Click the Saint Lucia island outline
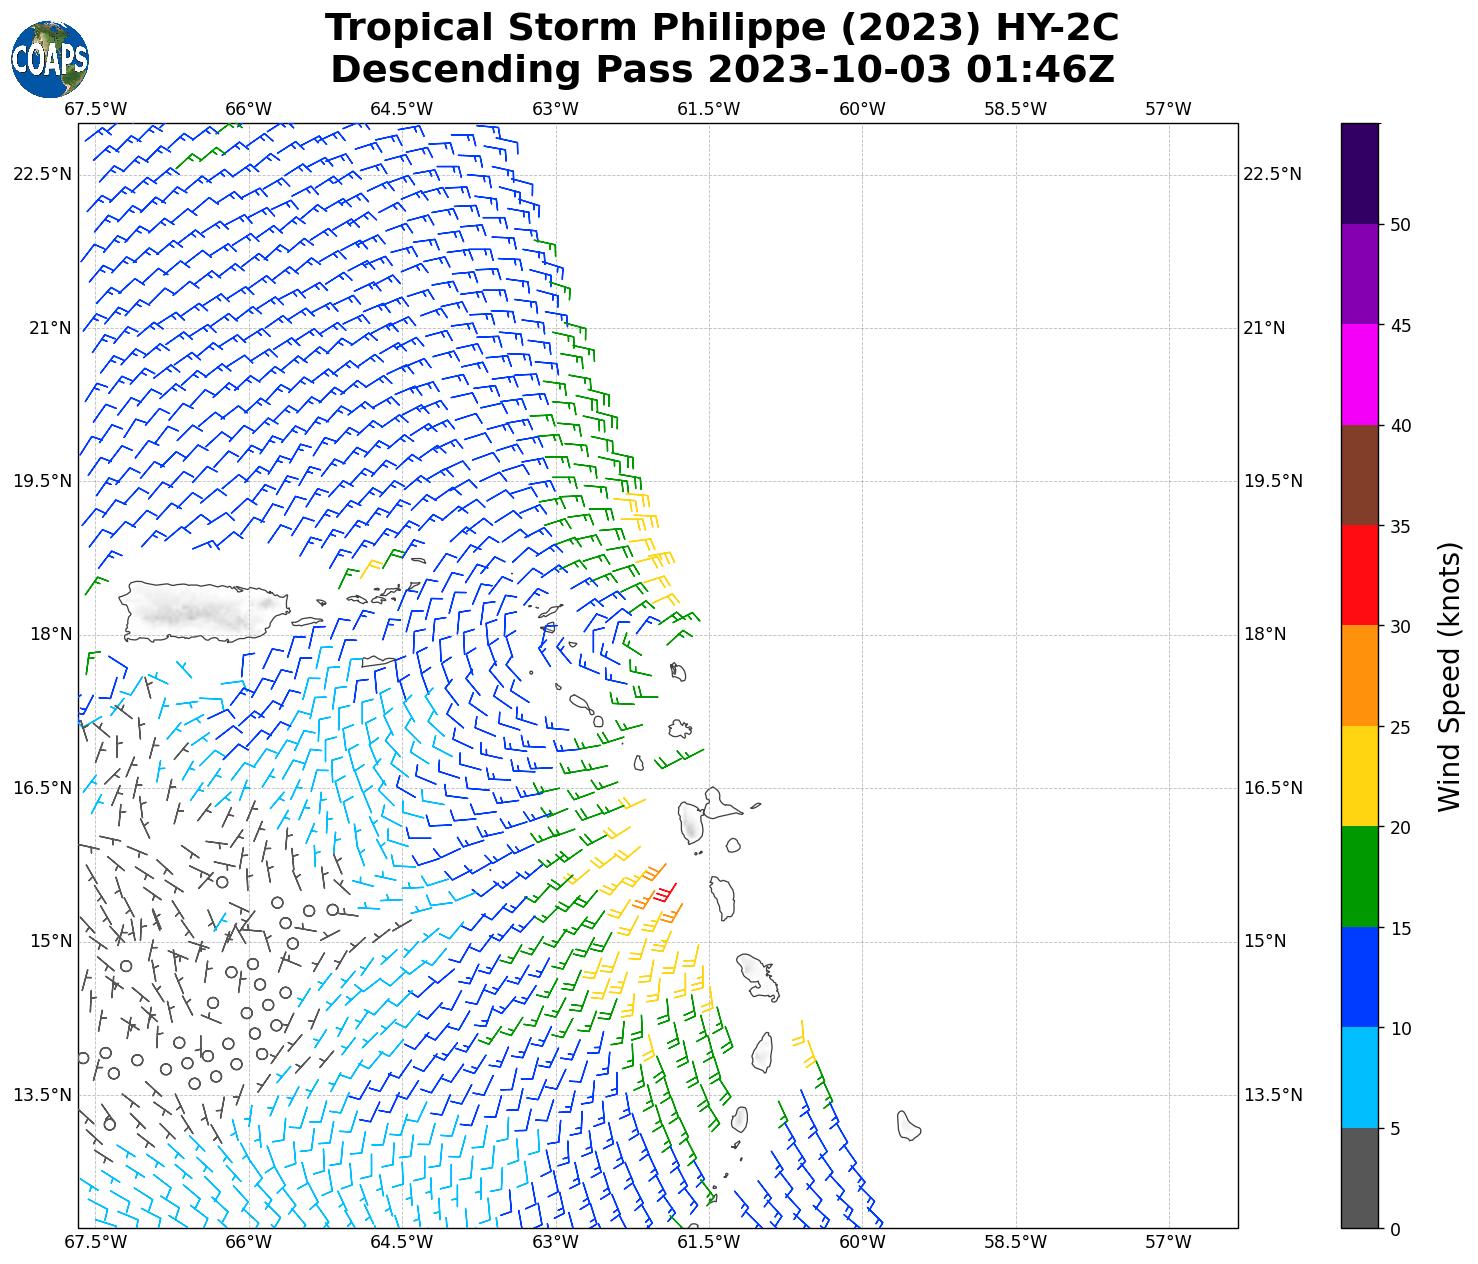The height and width of the screenshot is (1264, 1478). point(761,1051)
